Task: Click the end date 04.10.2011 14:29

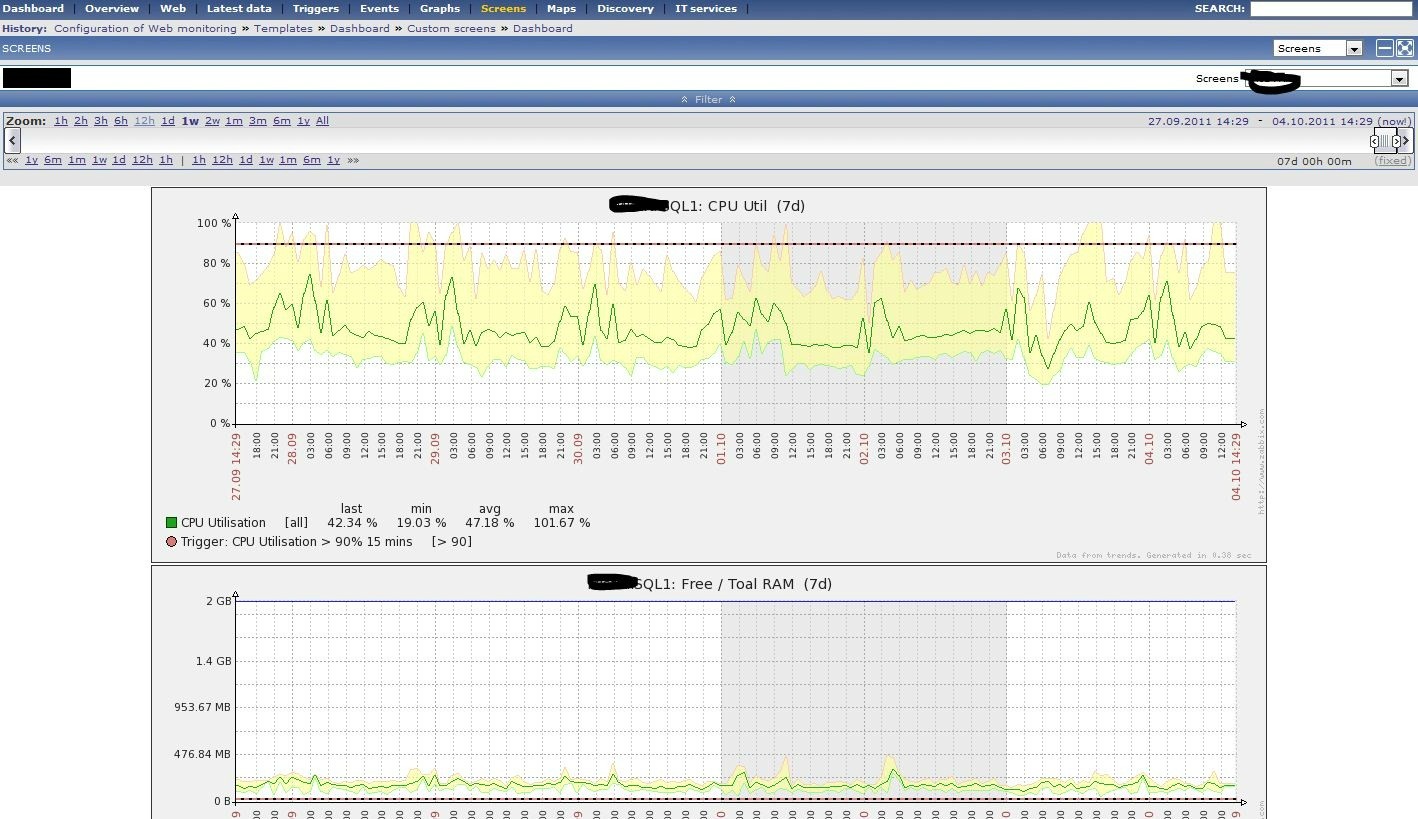Action: 1322,121
